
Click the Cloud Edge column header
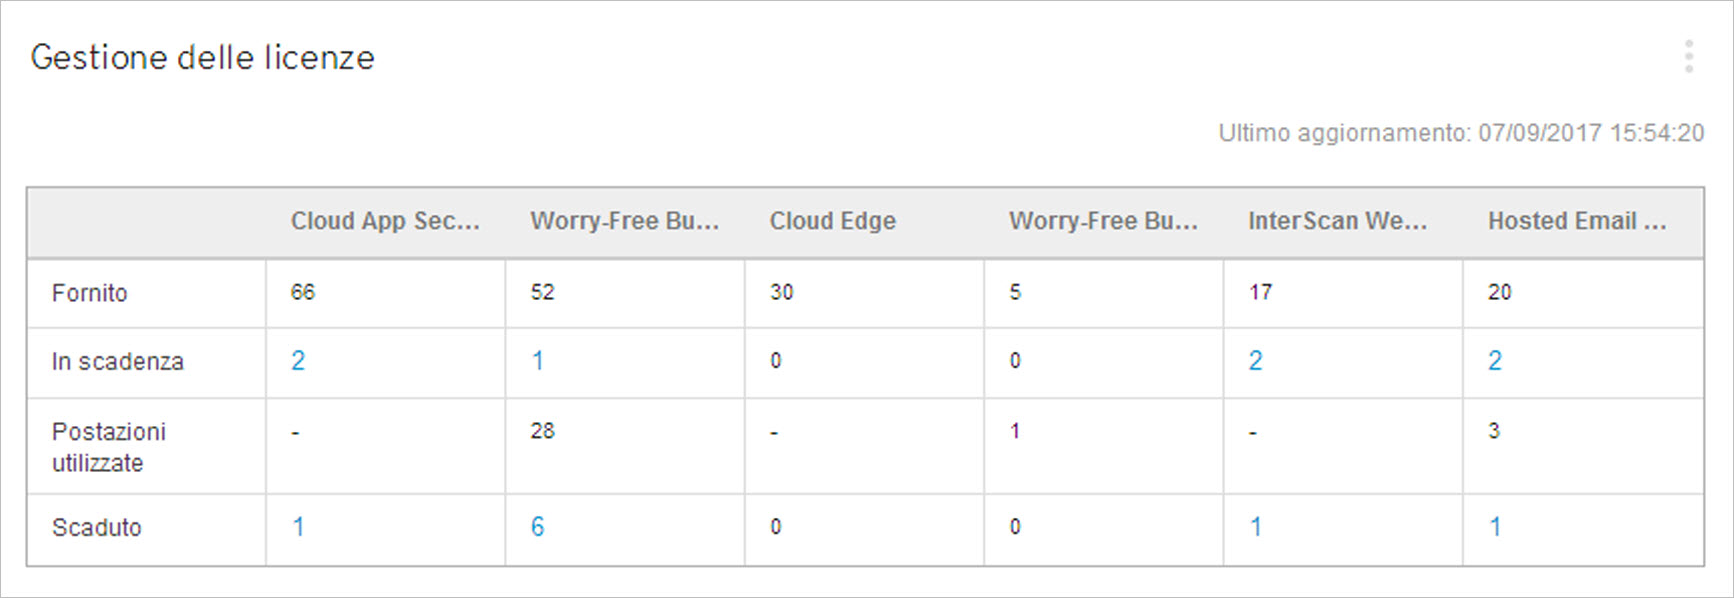click(x=832, y=221)
